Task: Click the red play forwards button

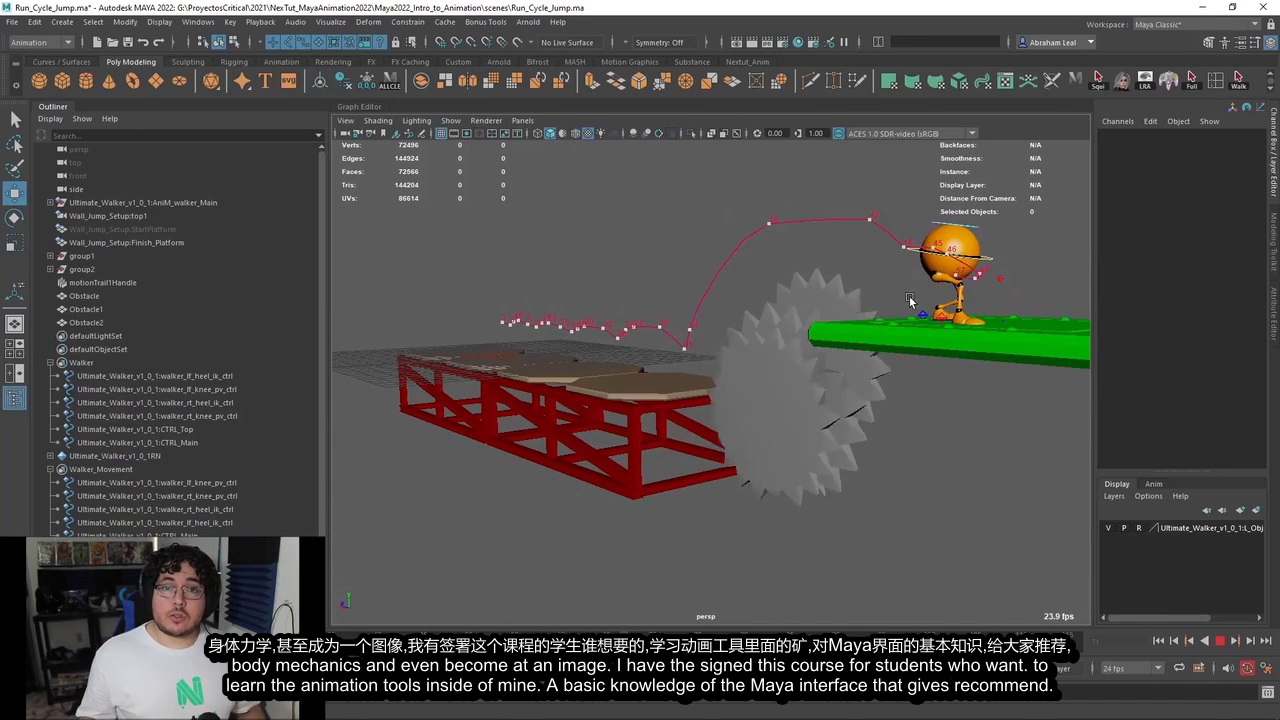Action: pos(1220,641)
